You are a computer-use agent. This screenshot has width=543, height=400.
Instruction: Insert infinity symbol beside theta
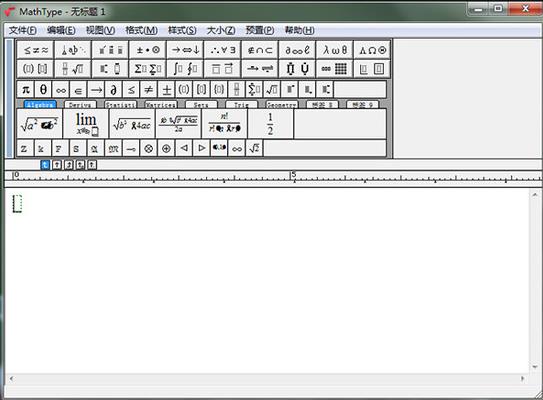click(61, 90)
